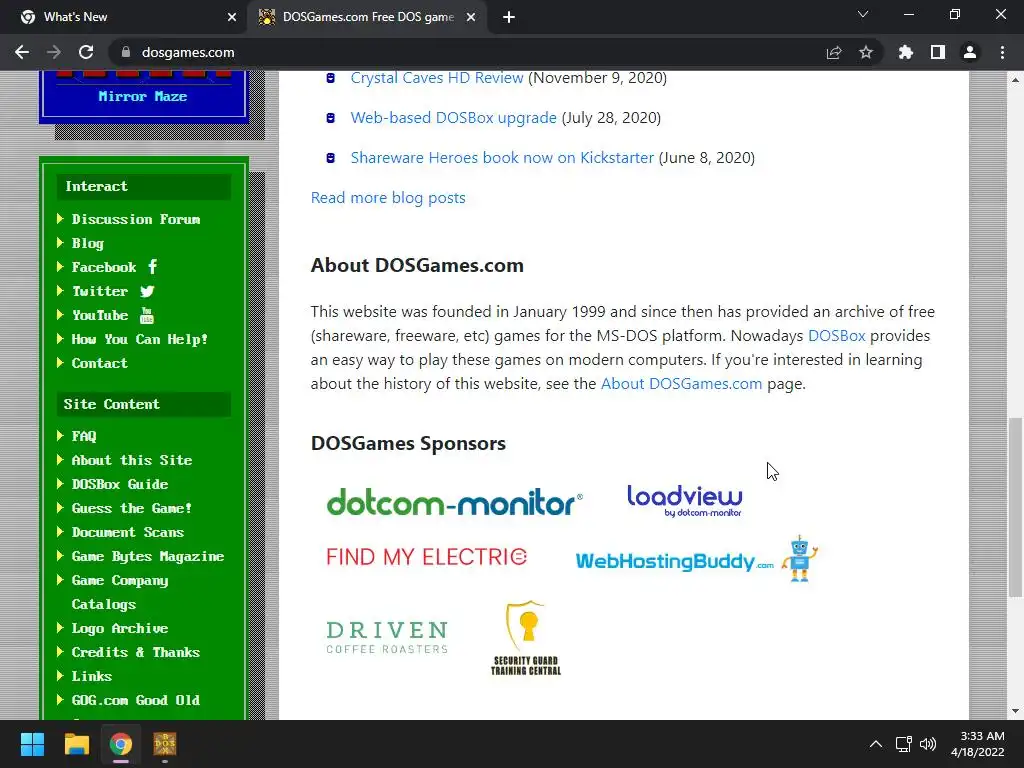Open Game Bytes Magazine link
This screenshot has width=1024, height=768.
148,556
